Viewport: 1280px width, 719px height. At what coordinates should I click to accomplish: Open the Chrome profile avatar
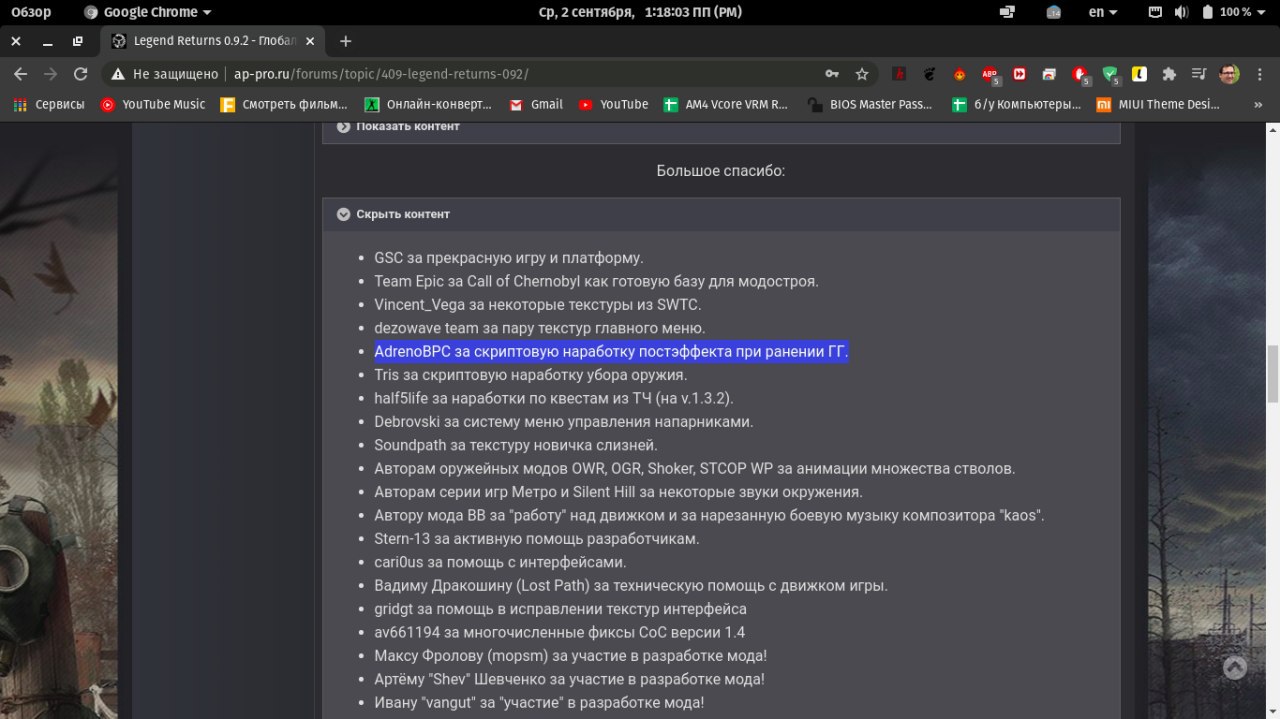1230,74
